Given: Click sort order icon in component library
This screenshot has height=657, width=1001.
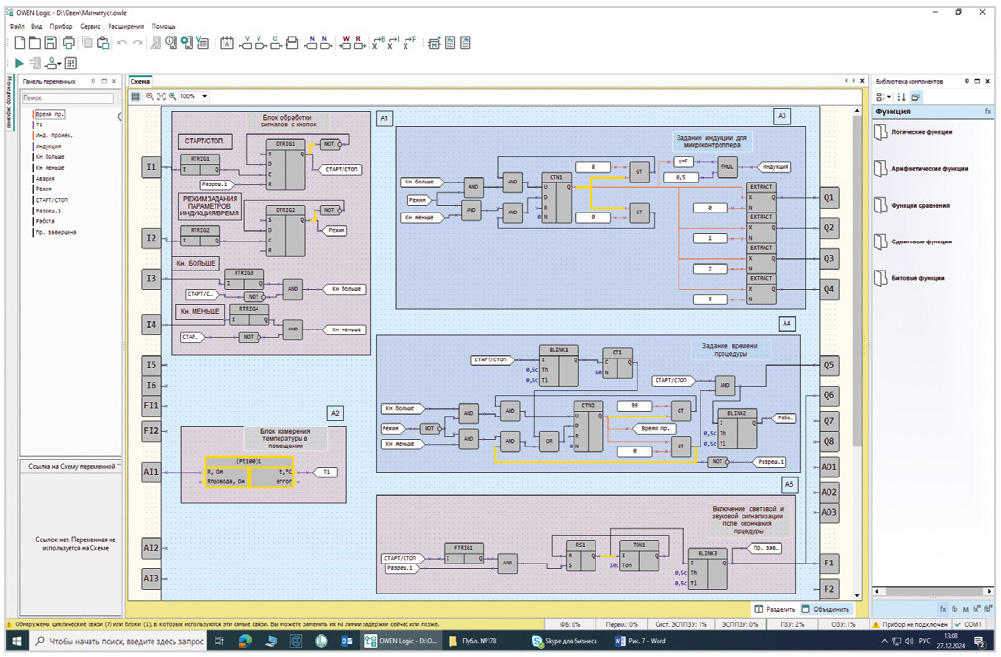Looking at the screenshot, I should coord(901,97).
